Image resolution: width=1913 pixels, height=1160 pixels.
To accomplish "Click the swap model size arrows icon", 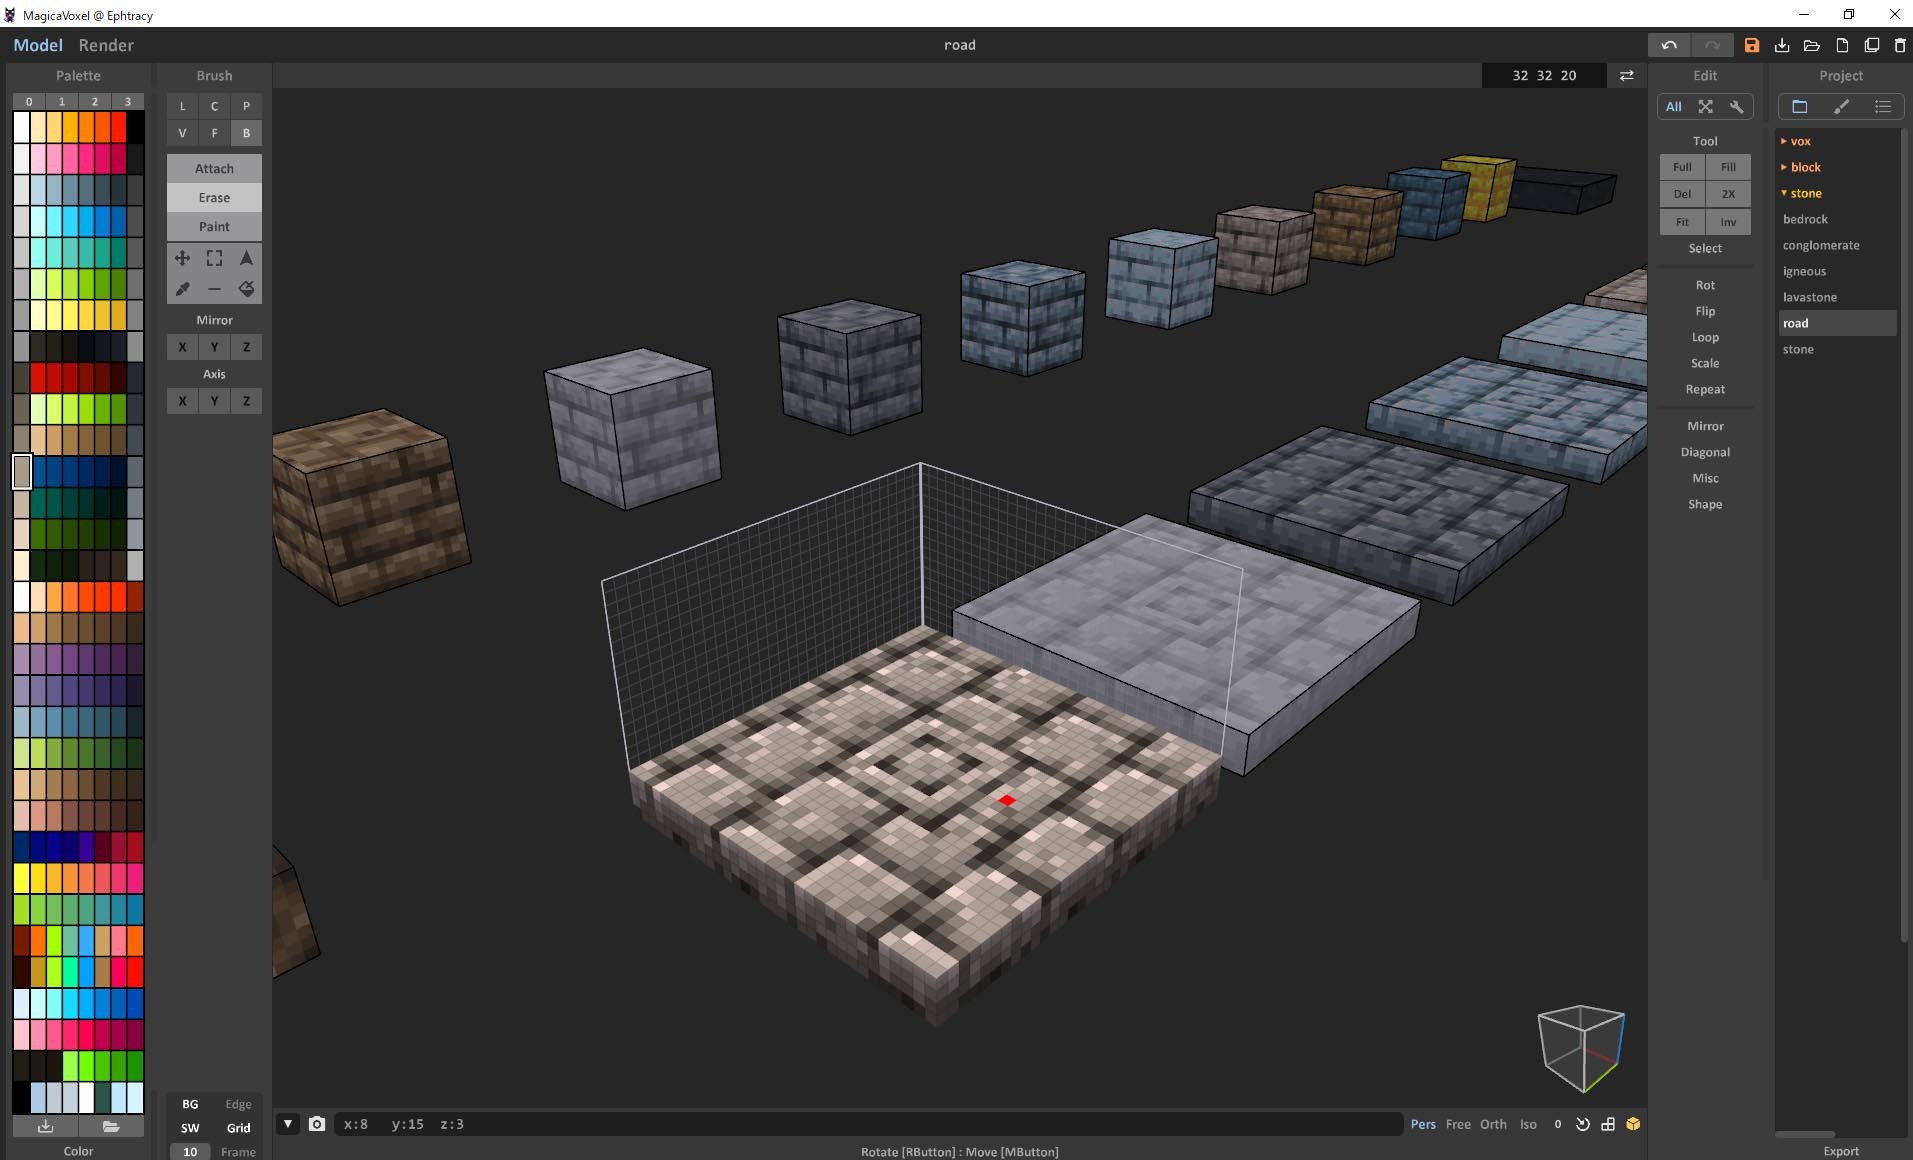I will [1626, 76].
